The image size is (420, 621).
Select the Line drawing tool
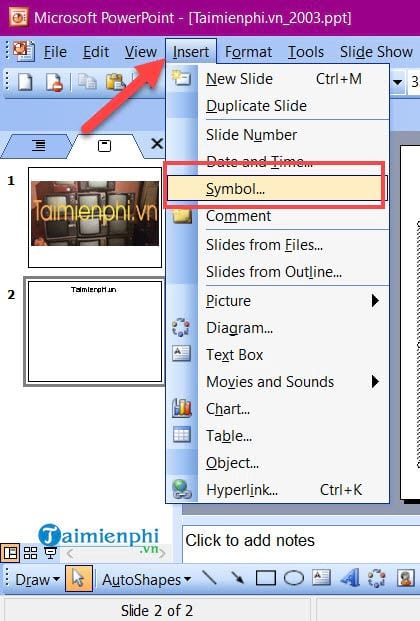coord(209,578)
